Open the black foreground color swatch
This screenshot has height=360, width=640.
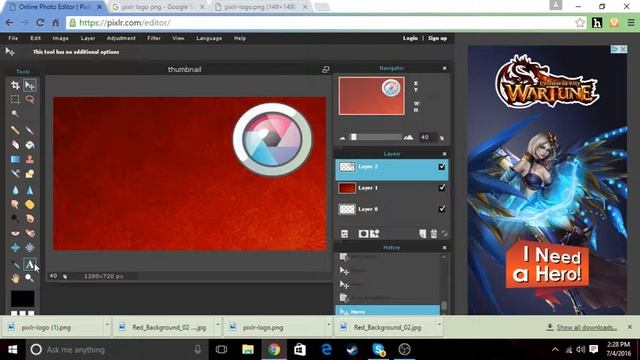22,299
